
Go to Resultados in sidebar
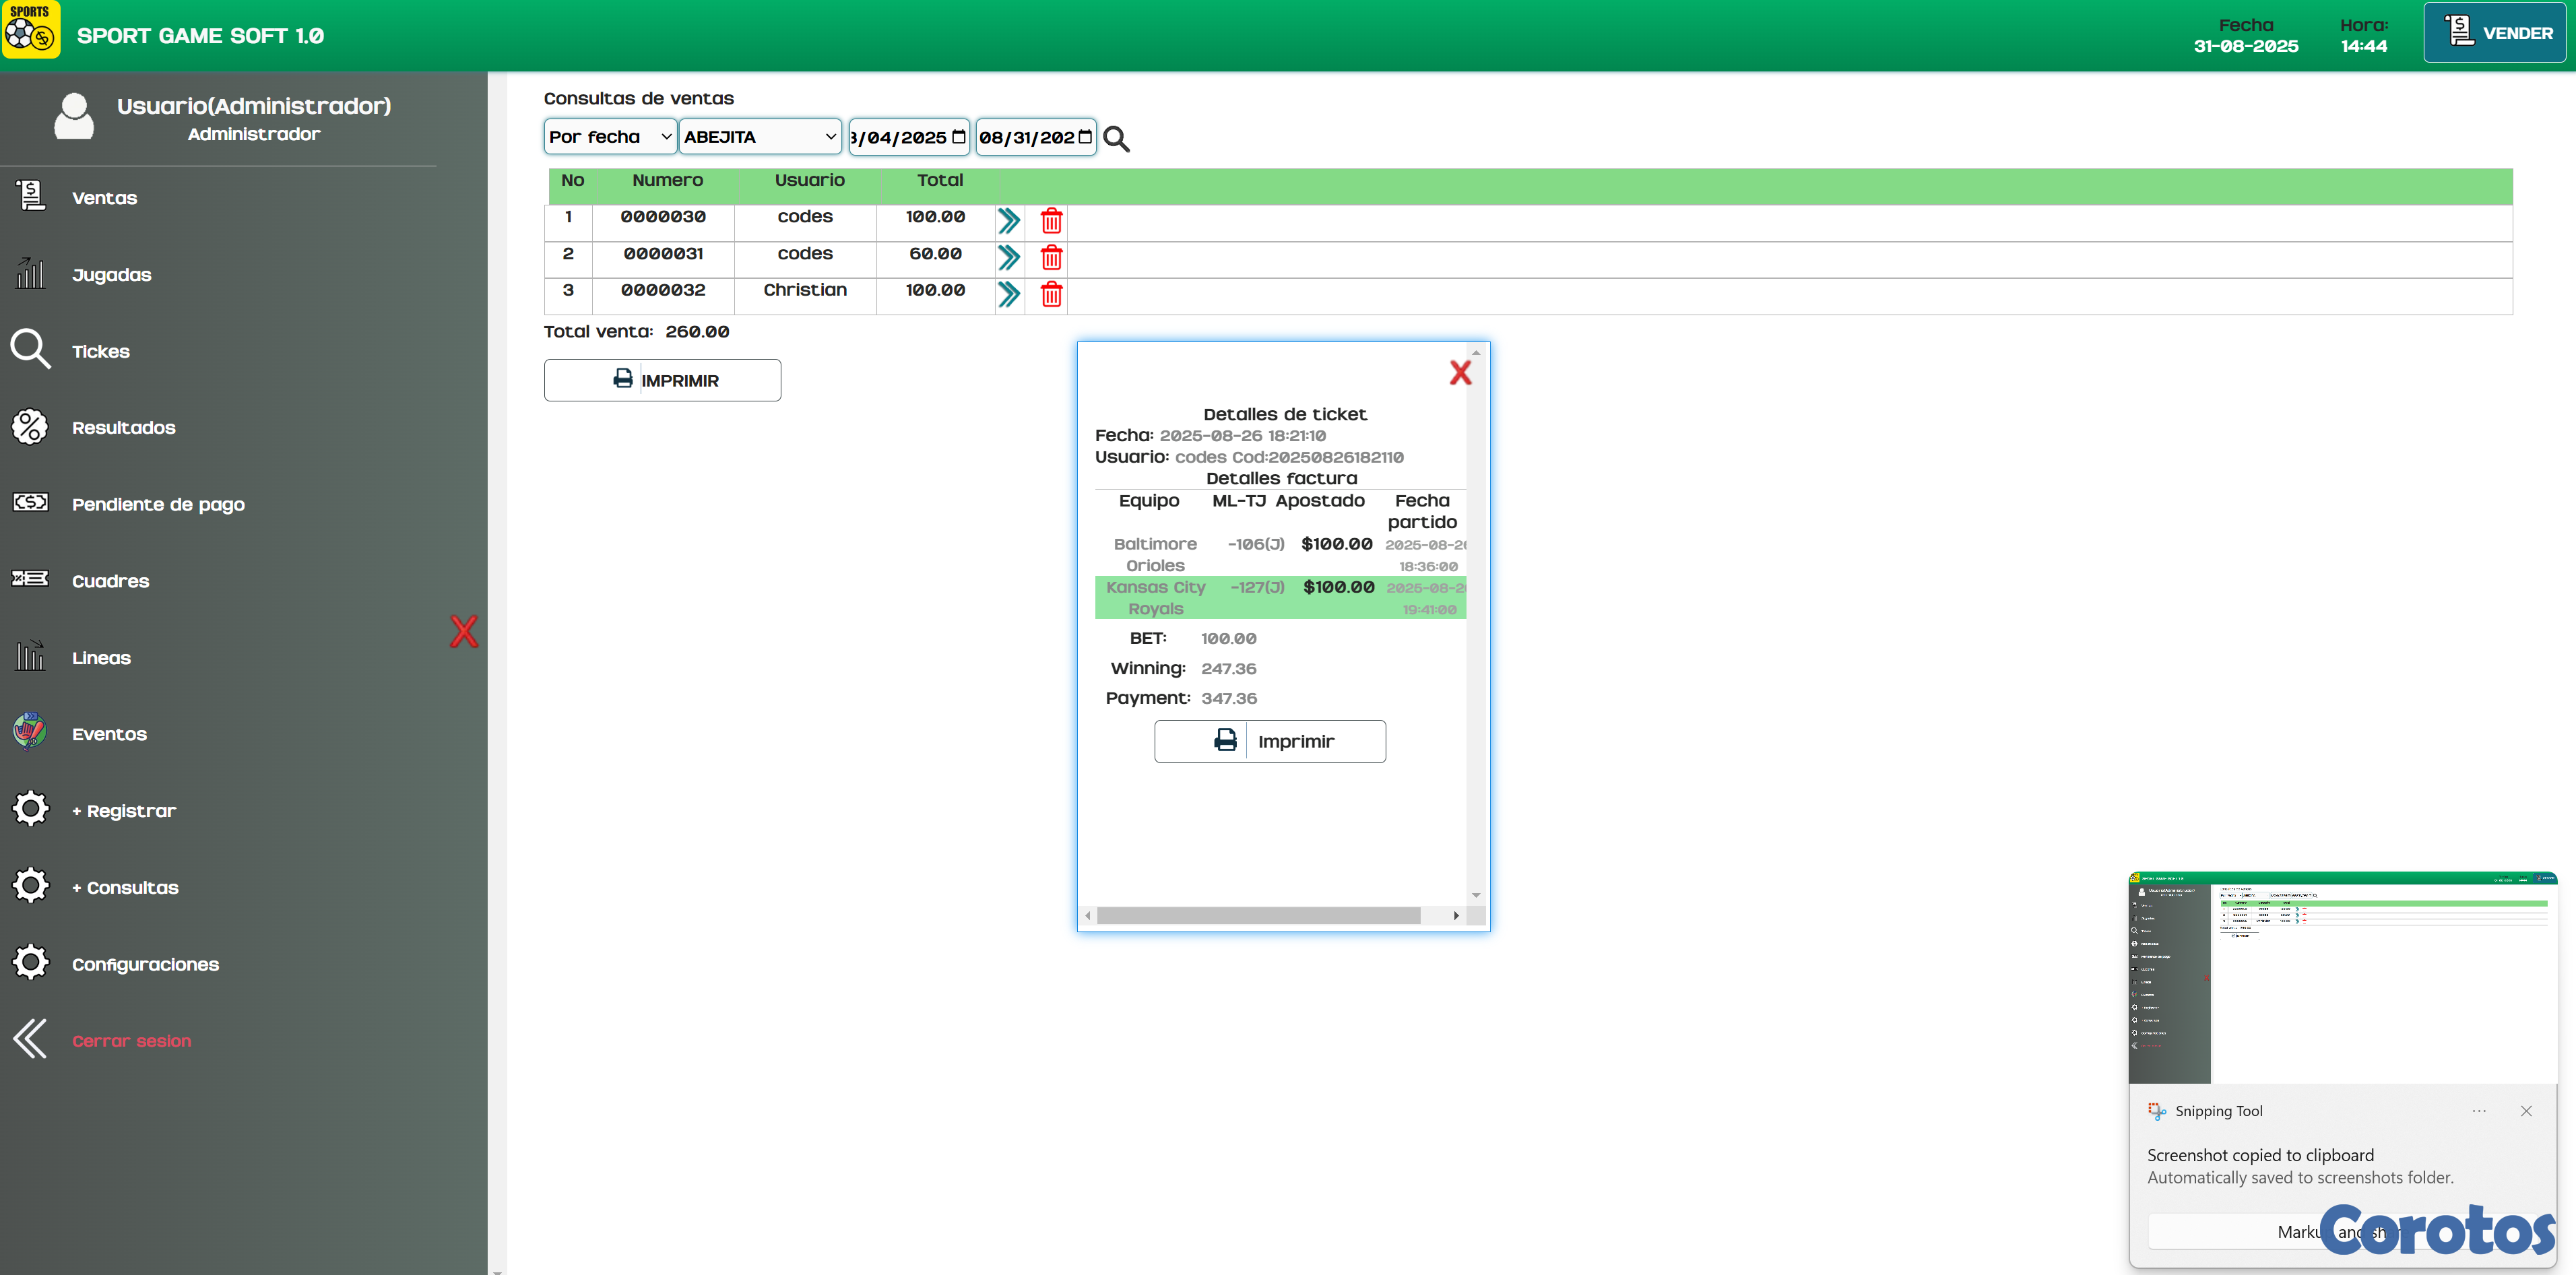[x=123, y=428]
